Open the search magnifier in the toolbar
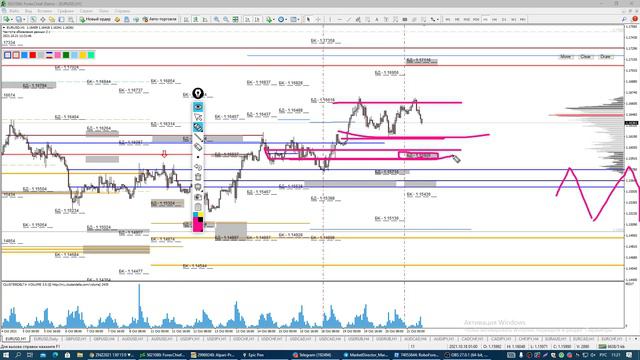This screenshot has height=360, width=640. click(624, 19)
